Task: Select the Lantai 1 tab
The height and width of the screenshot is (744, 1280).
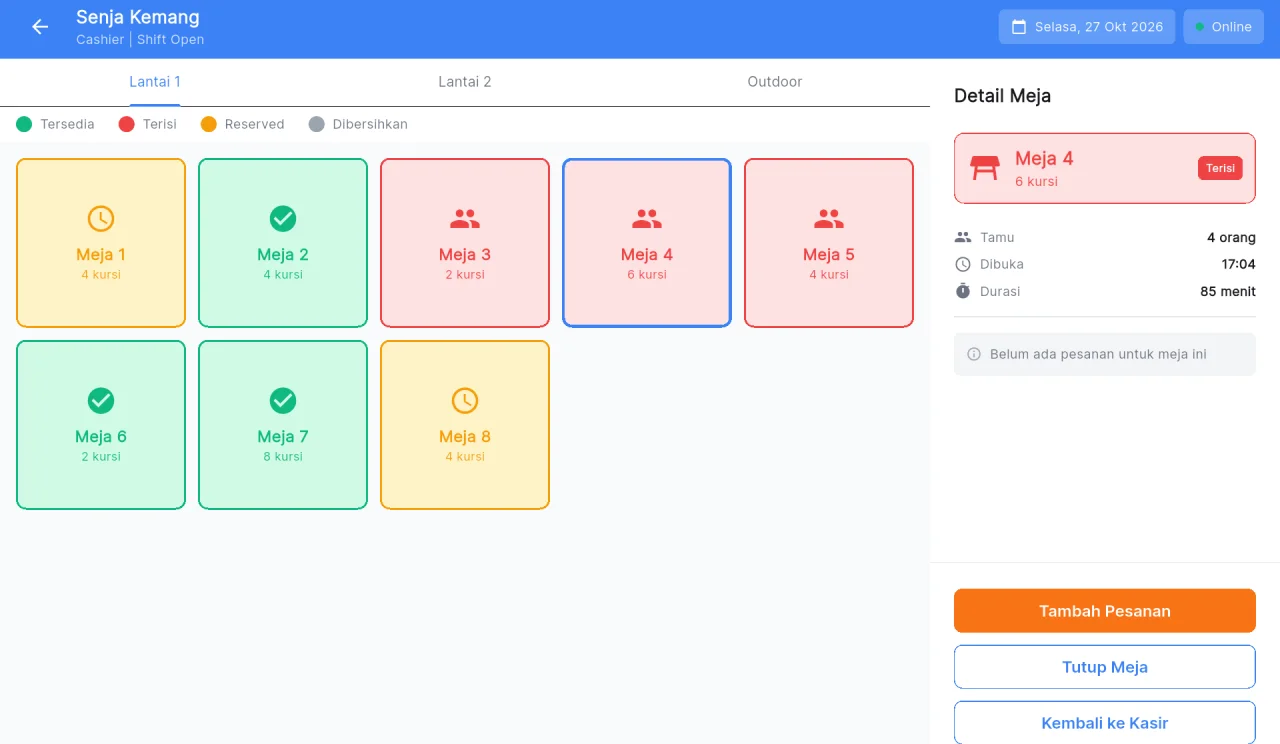Action: tap(155, 82)
